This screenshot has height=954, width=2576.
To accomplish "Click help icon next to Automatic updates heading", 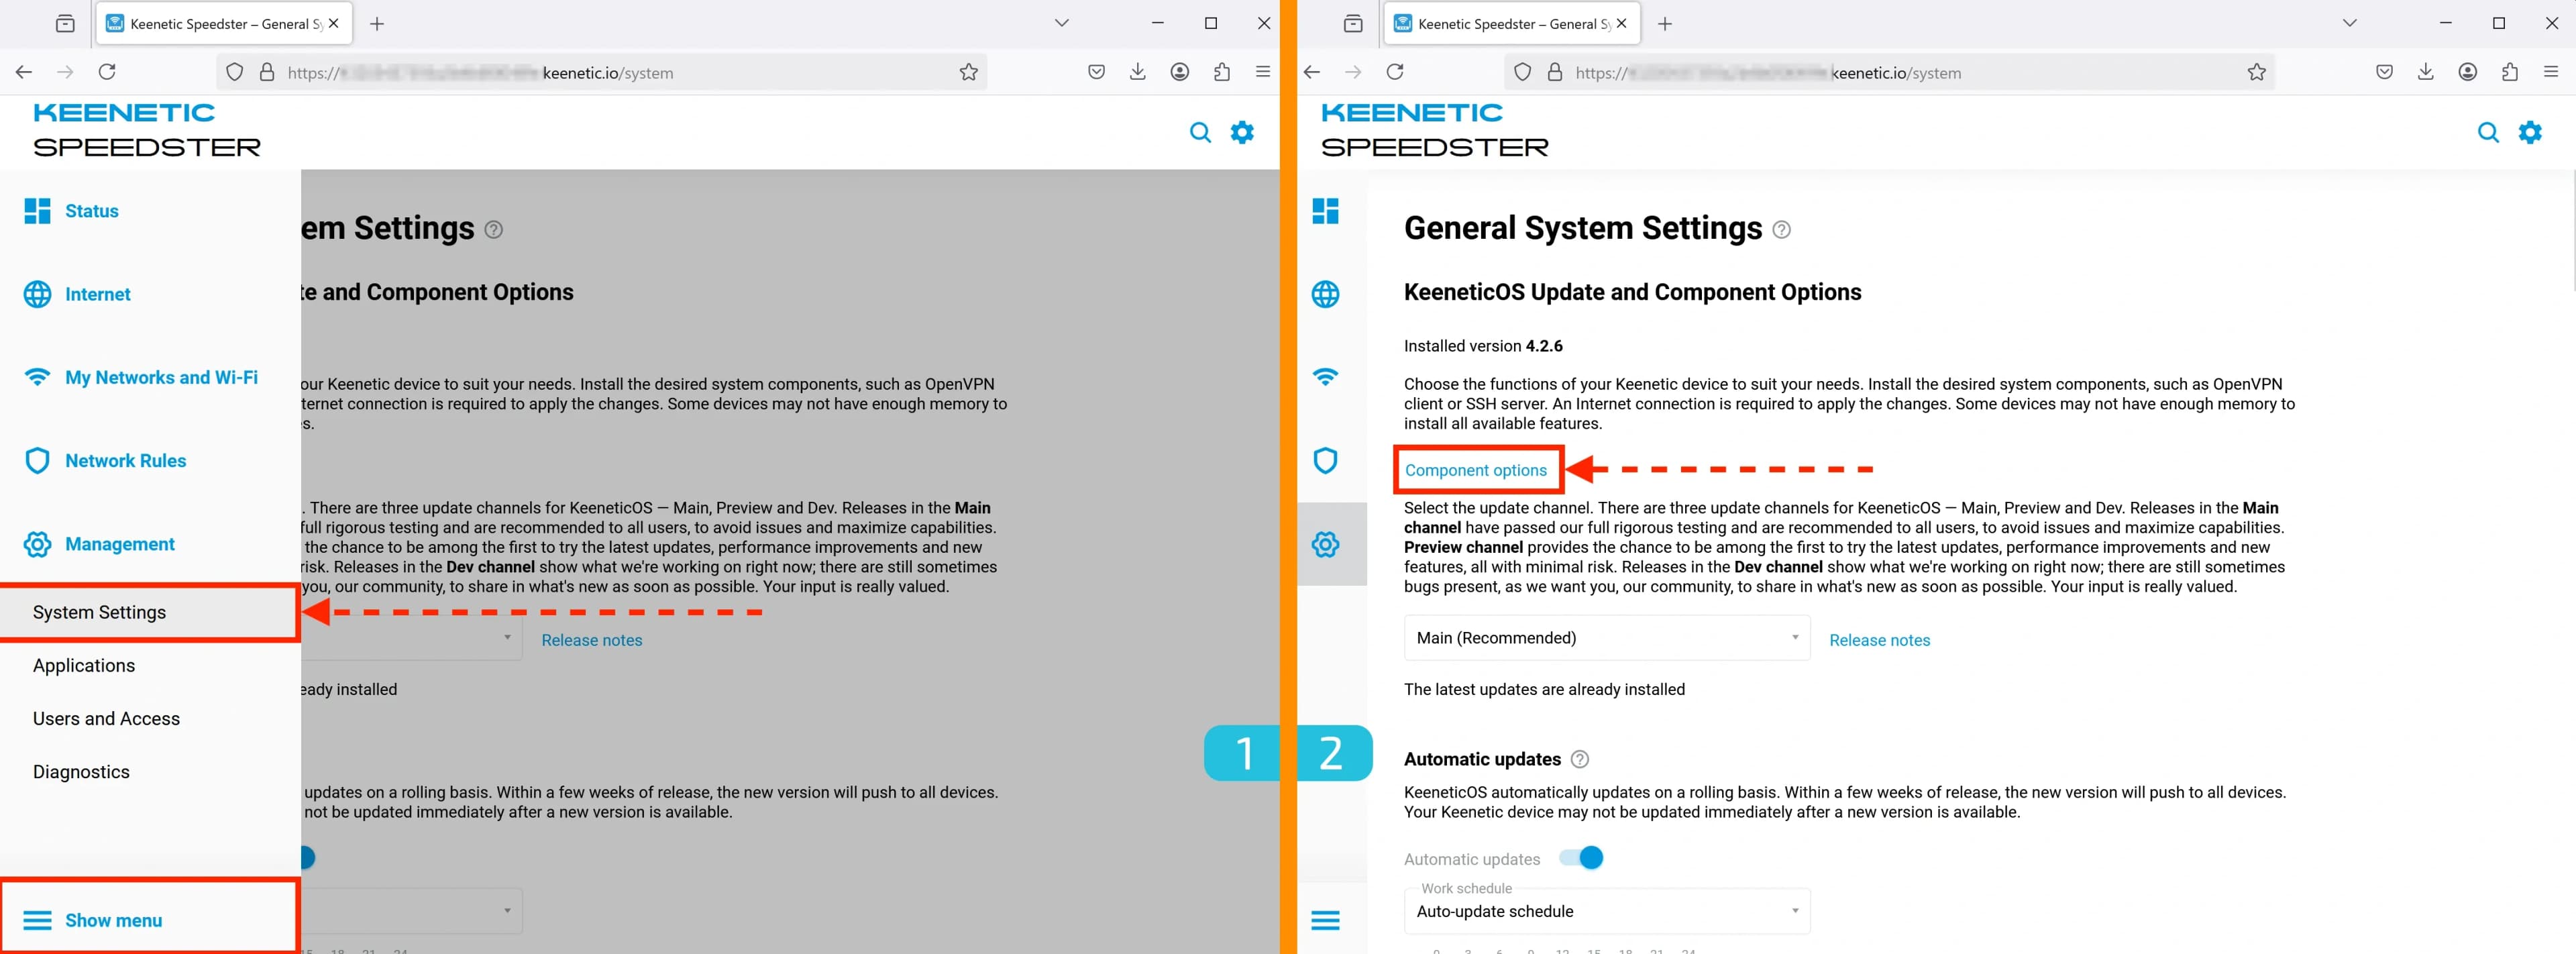I will 1580,759.
